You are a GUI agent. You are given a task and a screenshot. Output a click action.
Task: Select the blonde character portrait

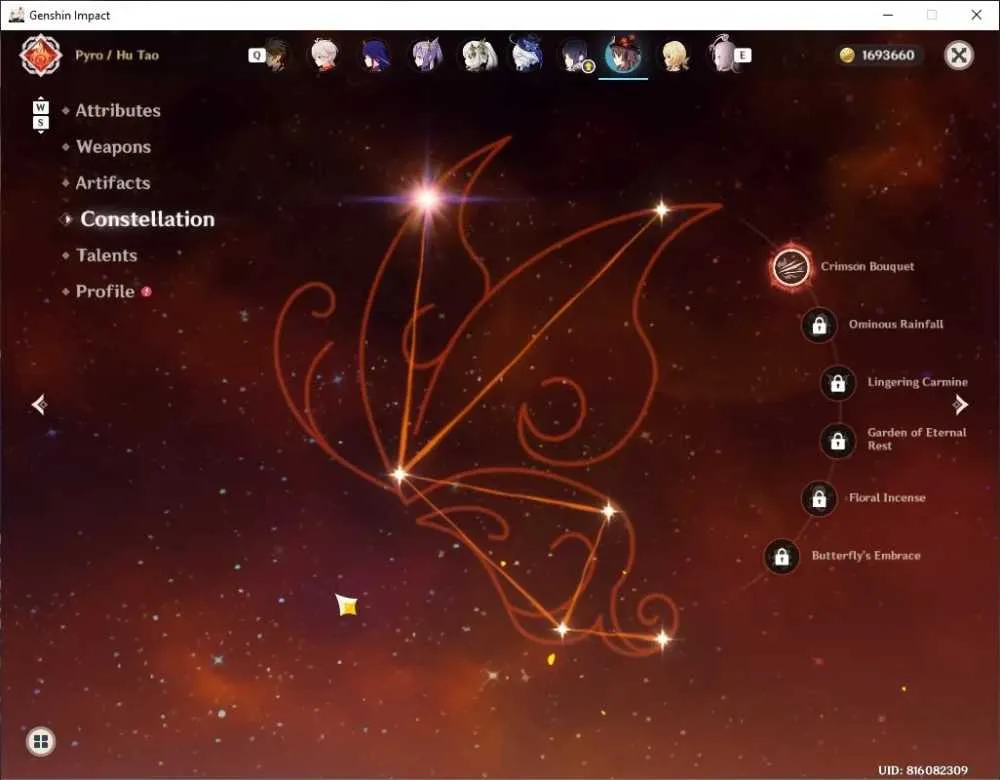coord(674,55)
